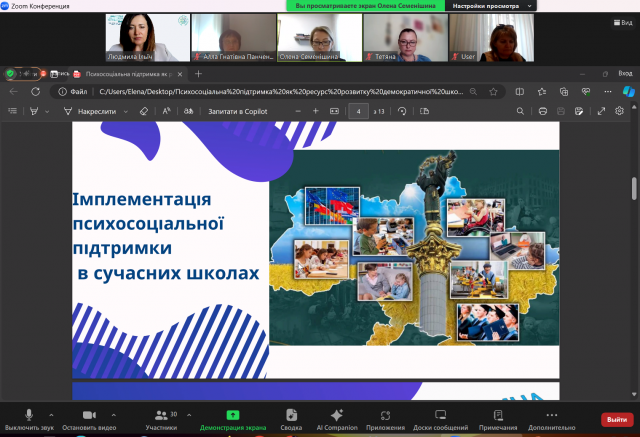Mute microphone with Выключить звук

coord(28,415)
